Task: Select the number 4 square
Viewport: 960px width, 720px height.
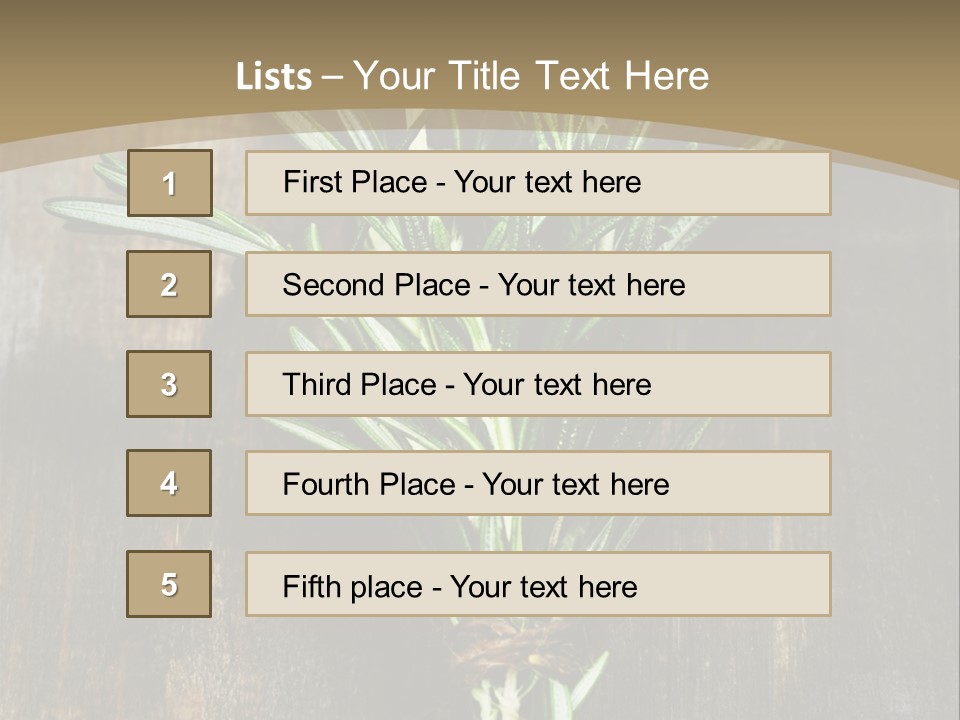Action: (x=169, y=483)
